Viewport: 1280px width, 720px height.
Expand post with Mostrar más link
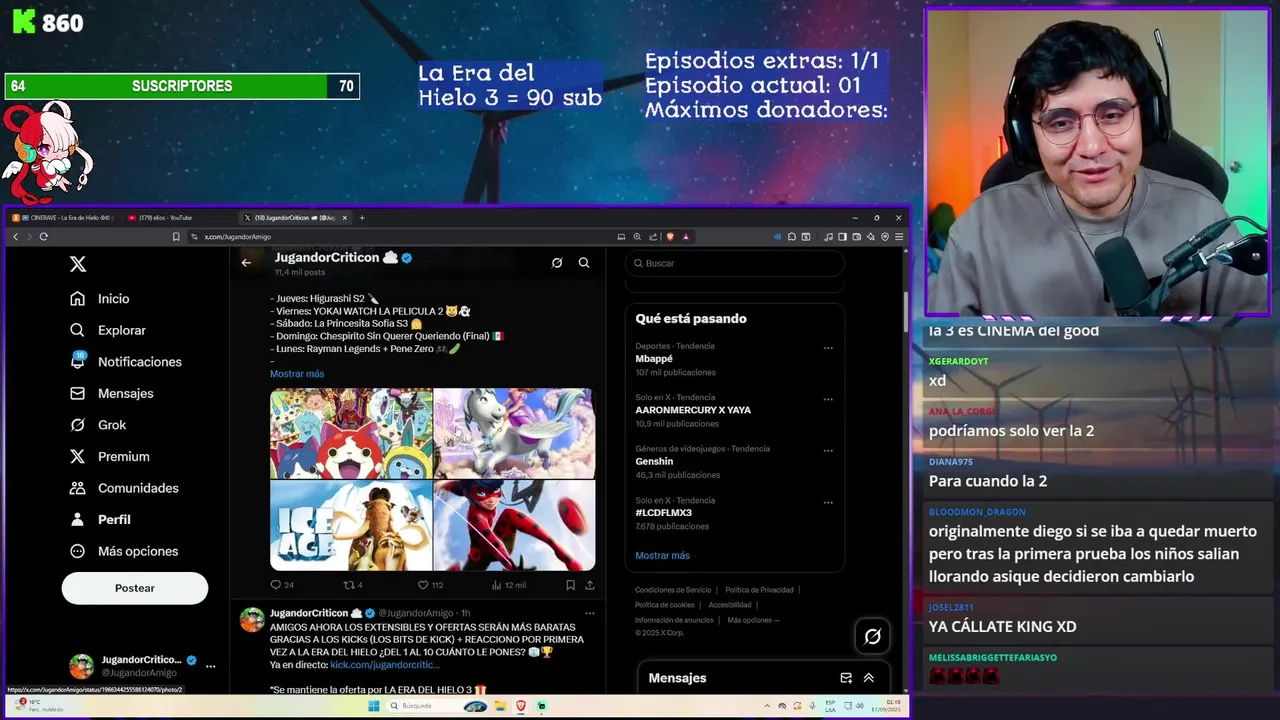(297, 374)
